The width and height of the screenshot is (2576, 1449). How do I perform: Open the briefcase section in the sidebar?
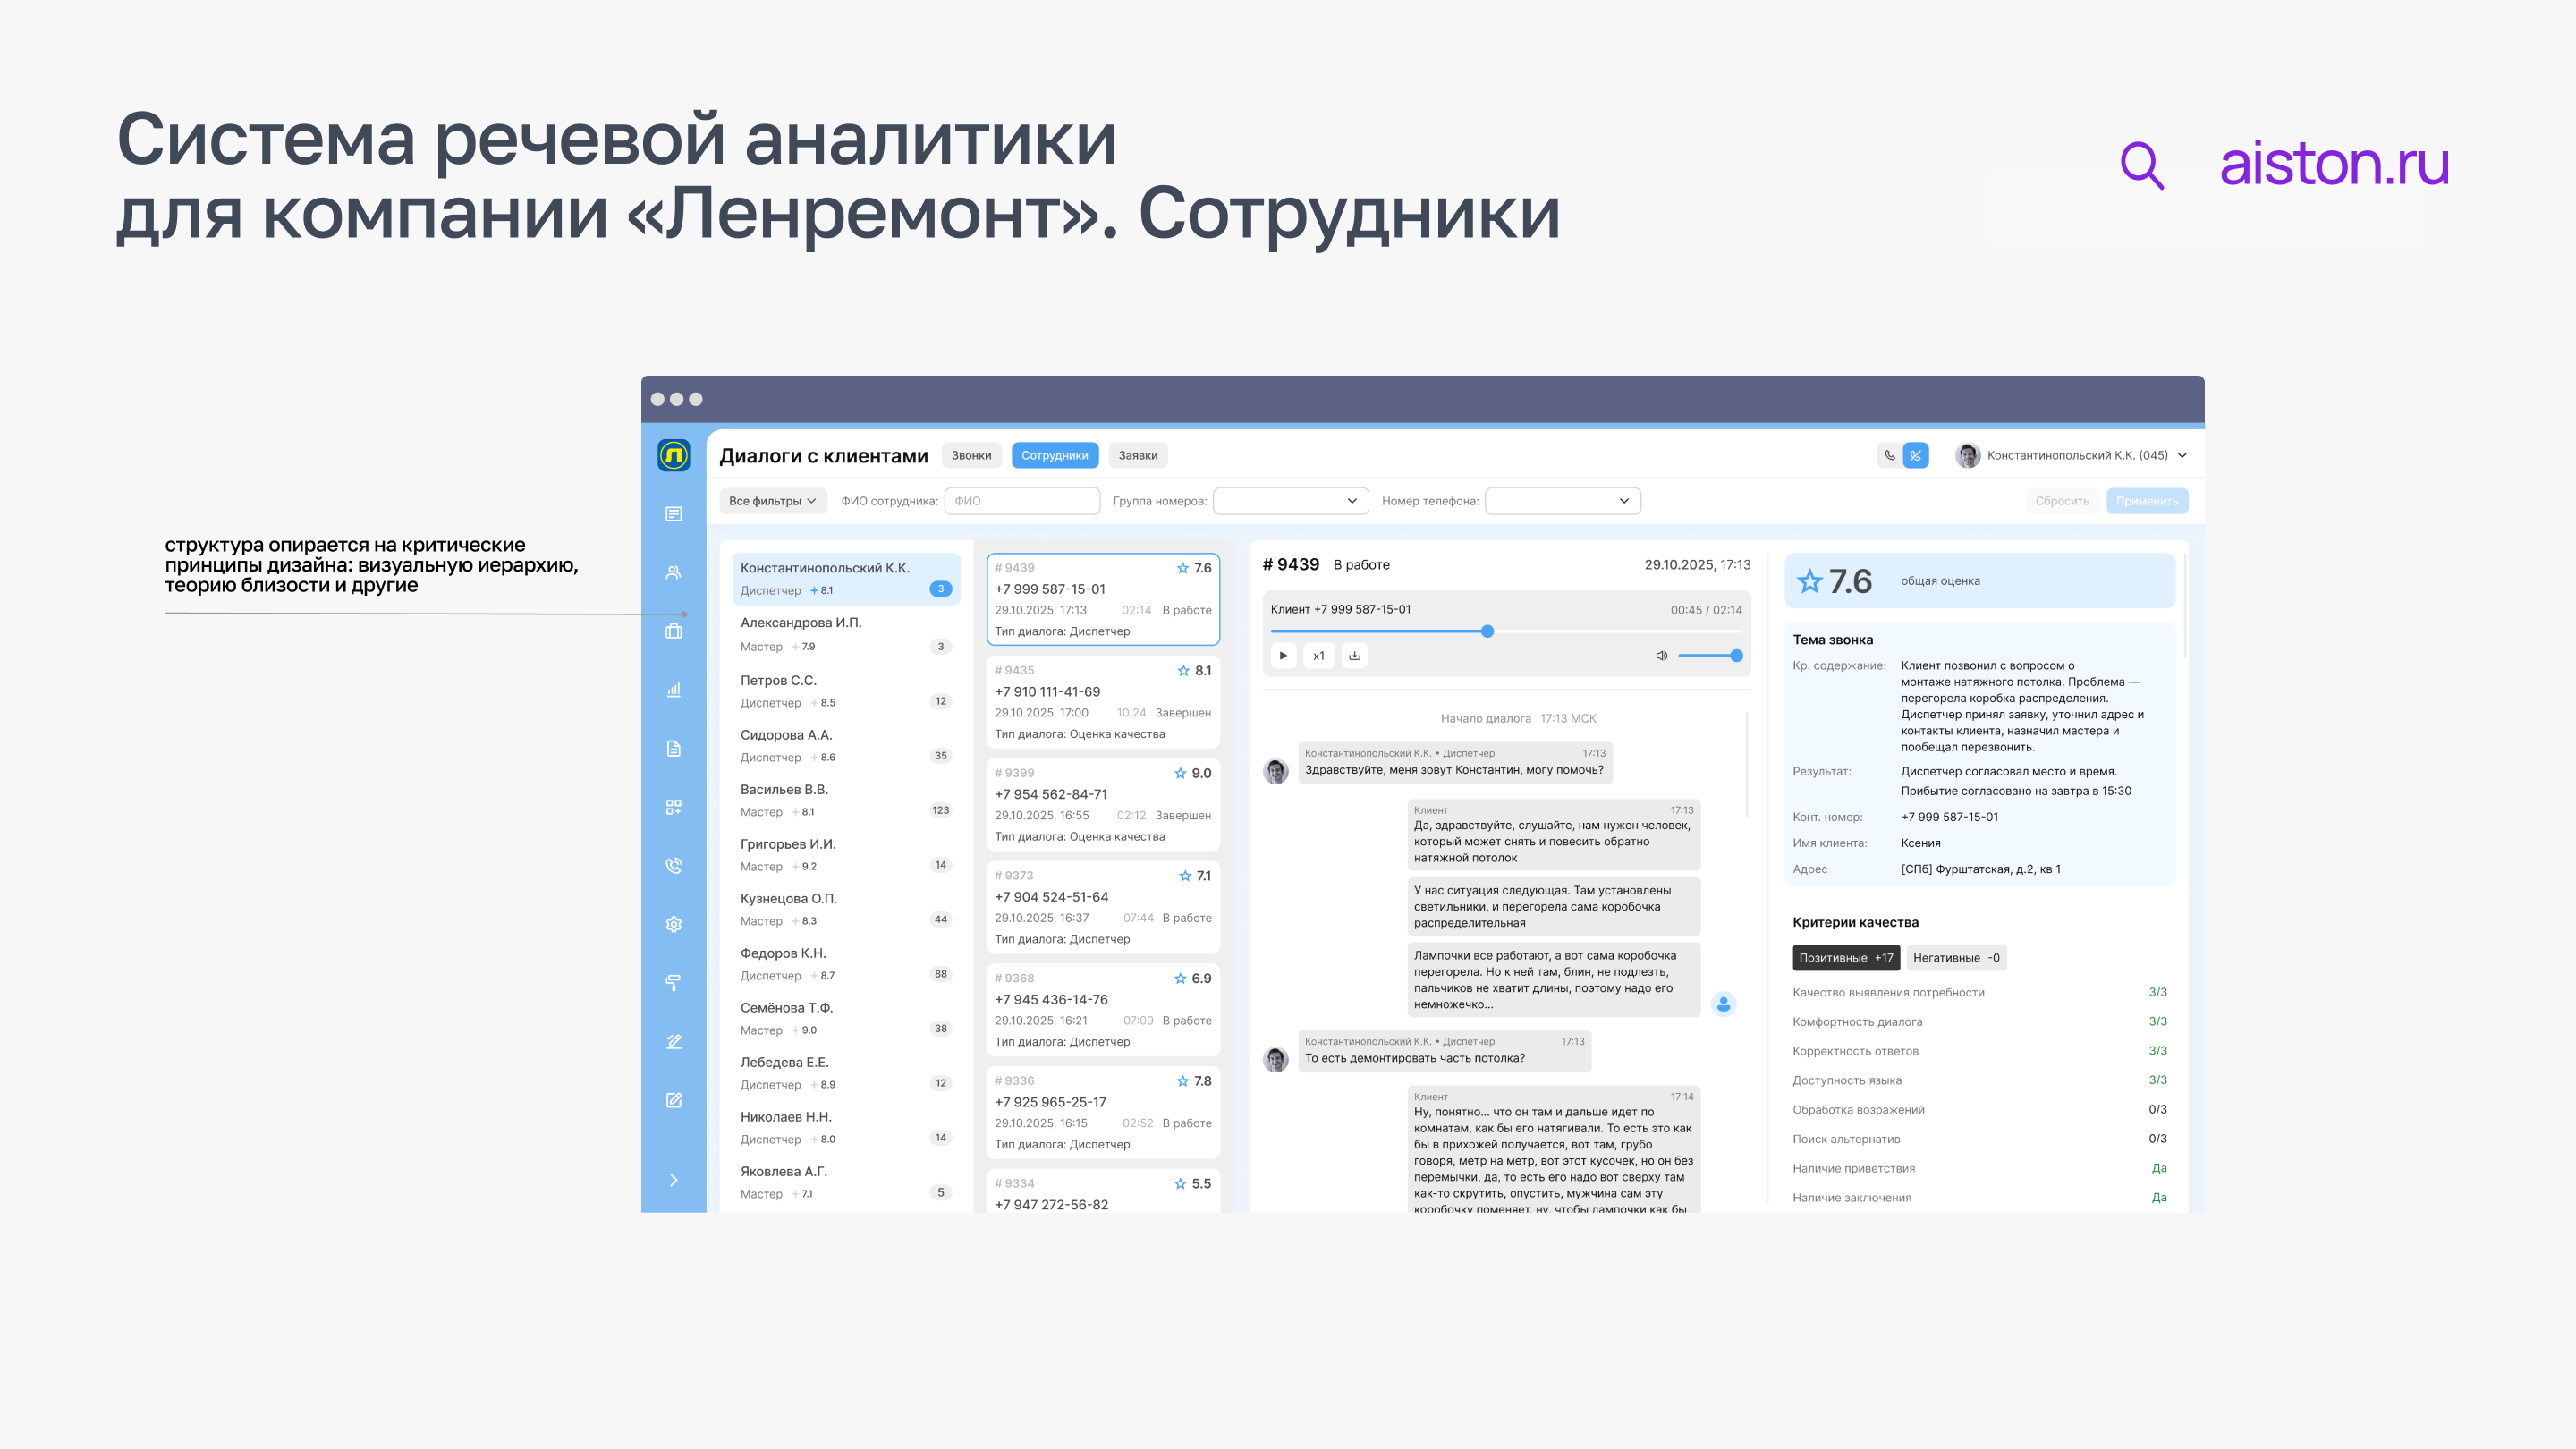point(673,630)
